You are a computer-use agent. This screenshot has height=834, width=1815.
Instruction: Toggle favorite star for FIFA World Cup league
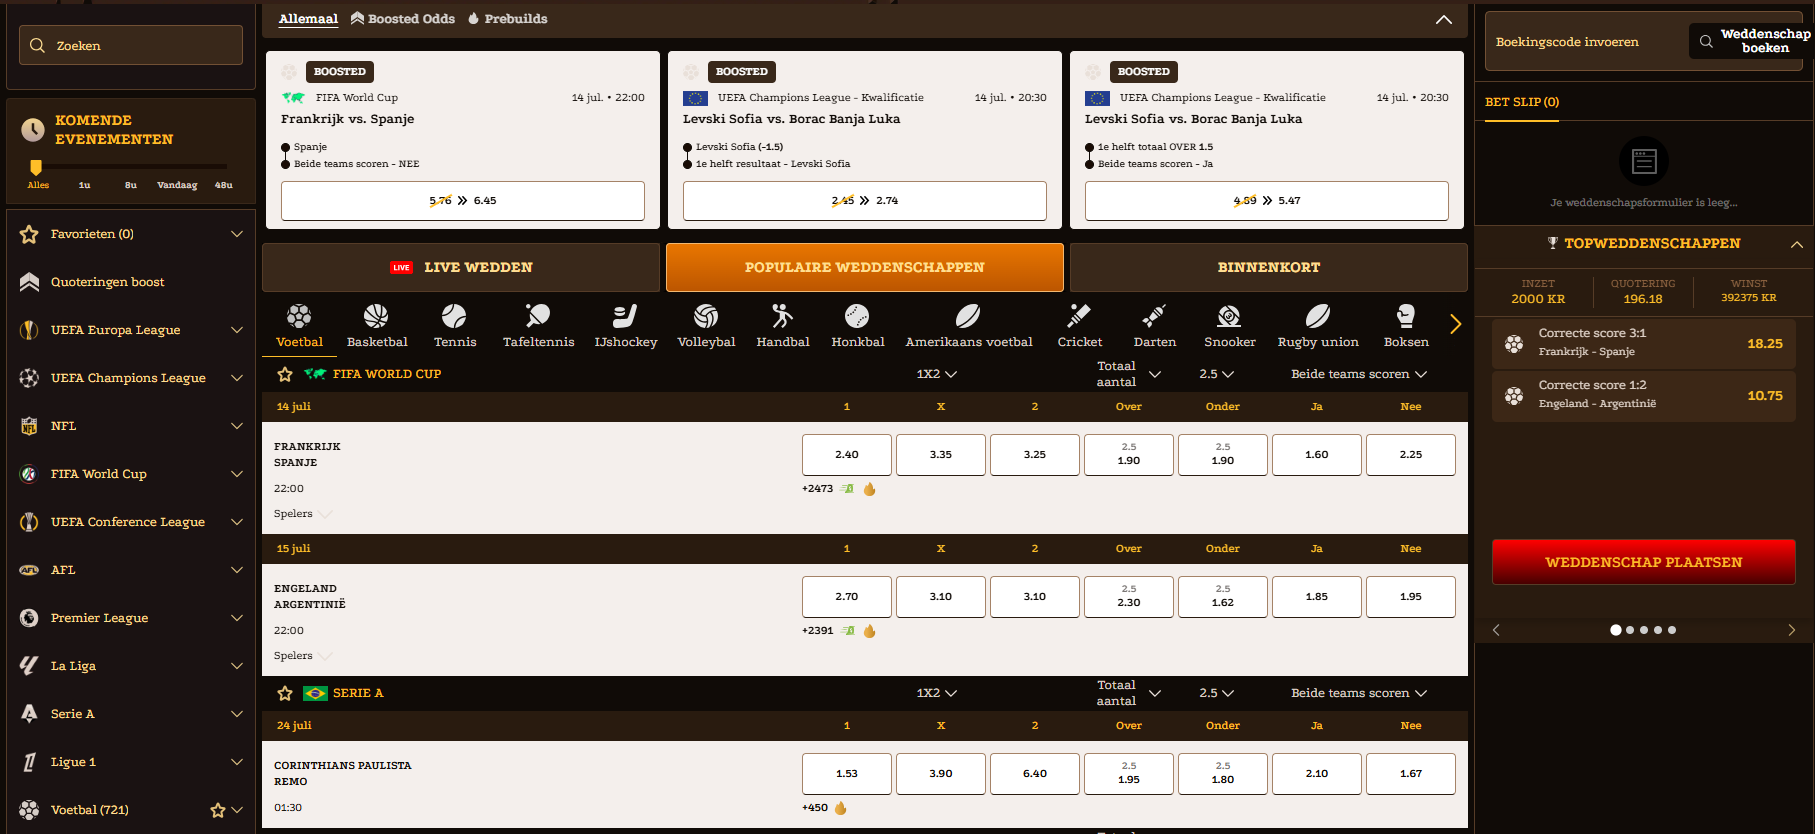pyautogui.click(x=285, y=374)
